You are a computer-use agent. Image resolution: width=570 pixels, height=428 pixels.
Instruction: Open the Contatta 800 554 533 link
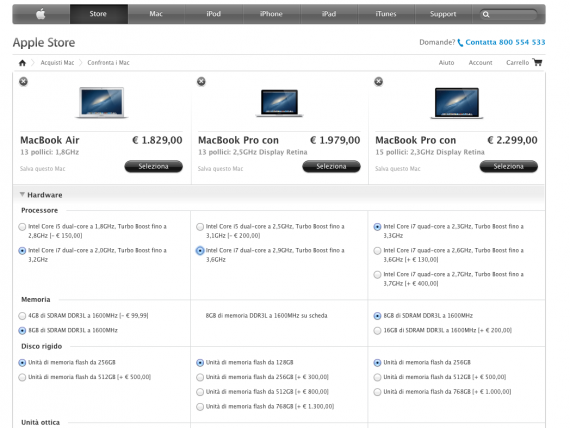(x=505, y=42)
